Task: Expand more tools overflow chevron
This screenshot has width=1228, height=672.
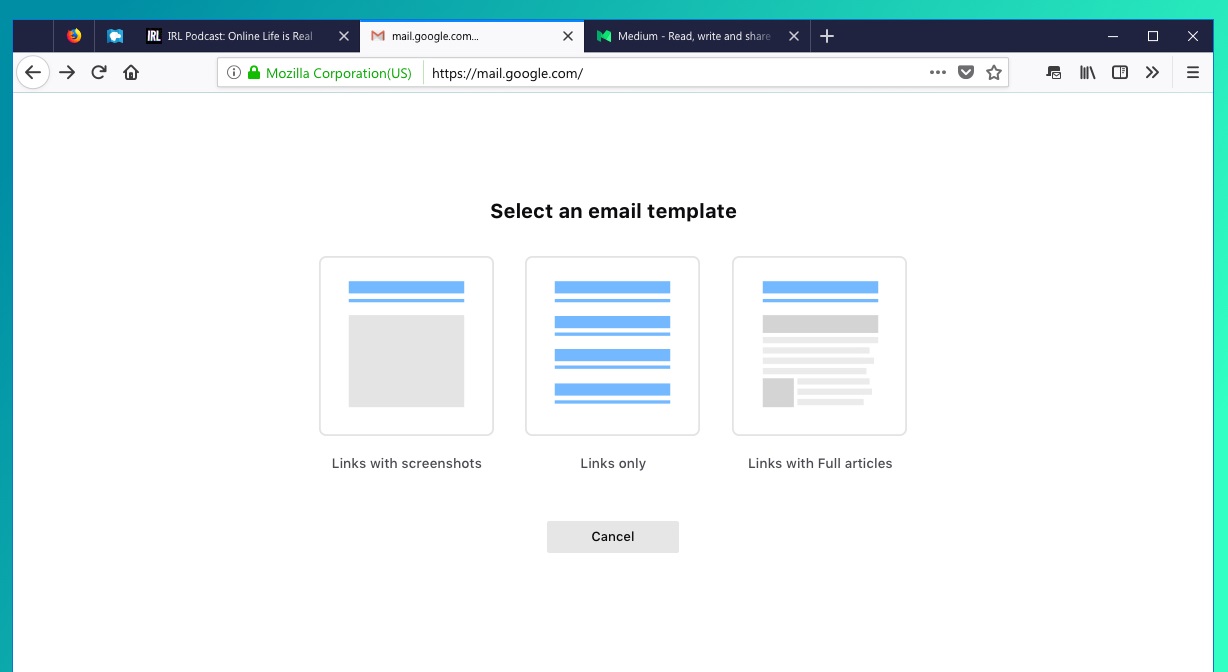Action: (x=1152, y=73)
